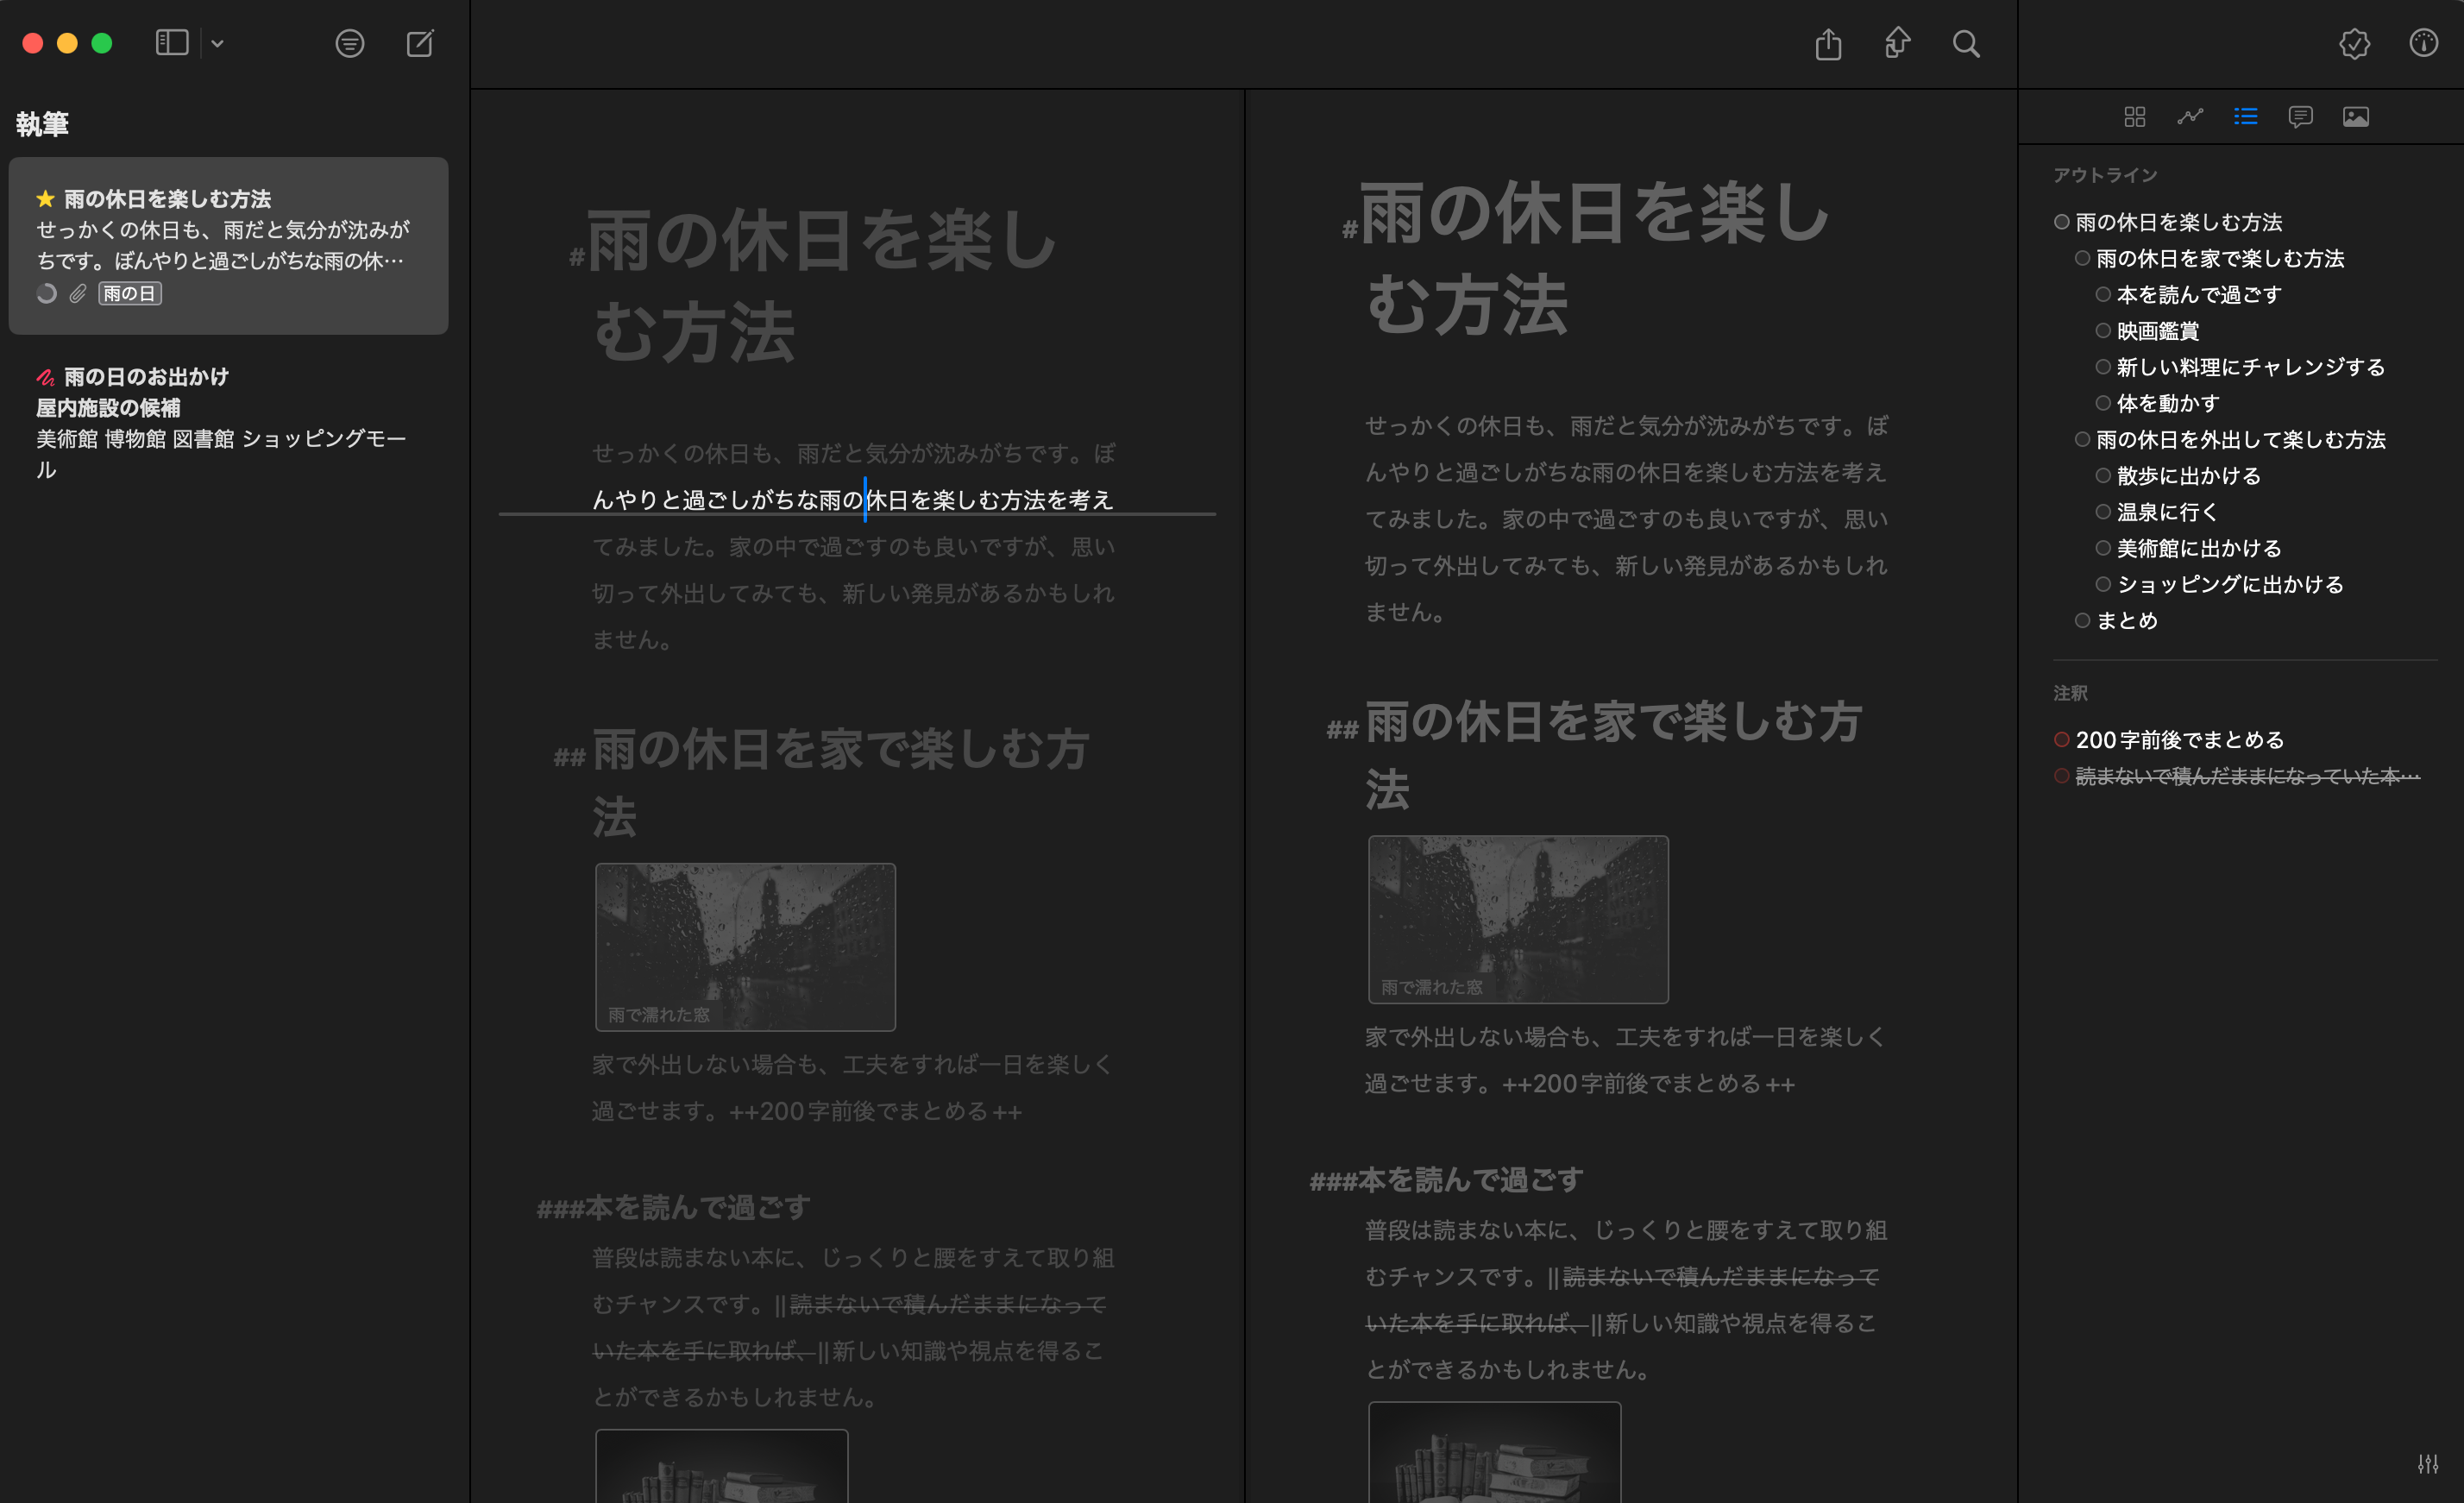This screenshot has height=1503, width=2464.
Task: Jump to outline item 本を読んで過ごす
Action: pos(2198,294)
